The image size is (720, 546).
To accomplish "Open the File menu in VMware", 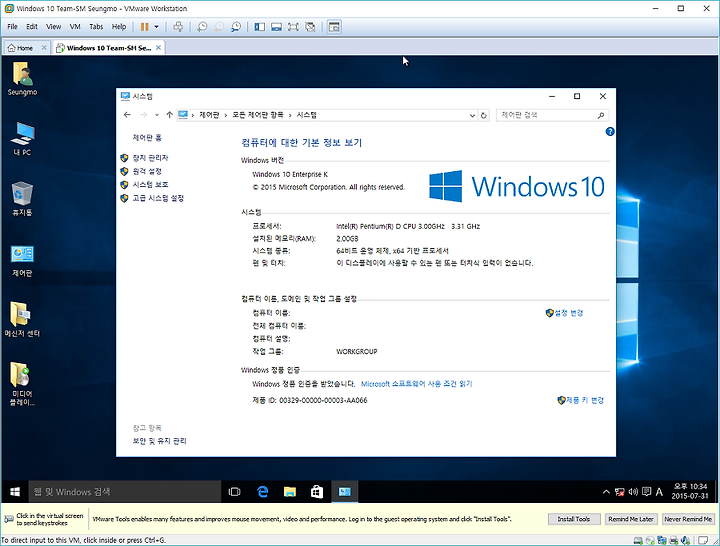I will 12,27.
